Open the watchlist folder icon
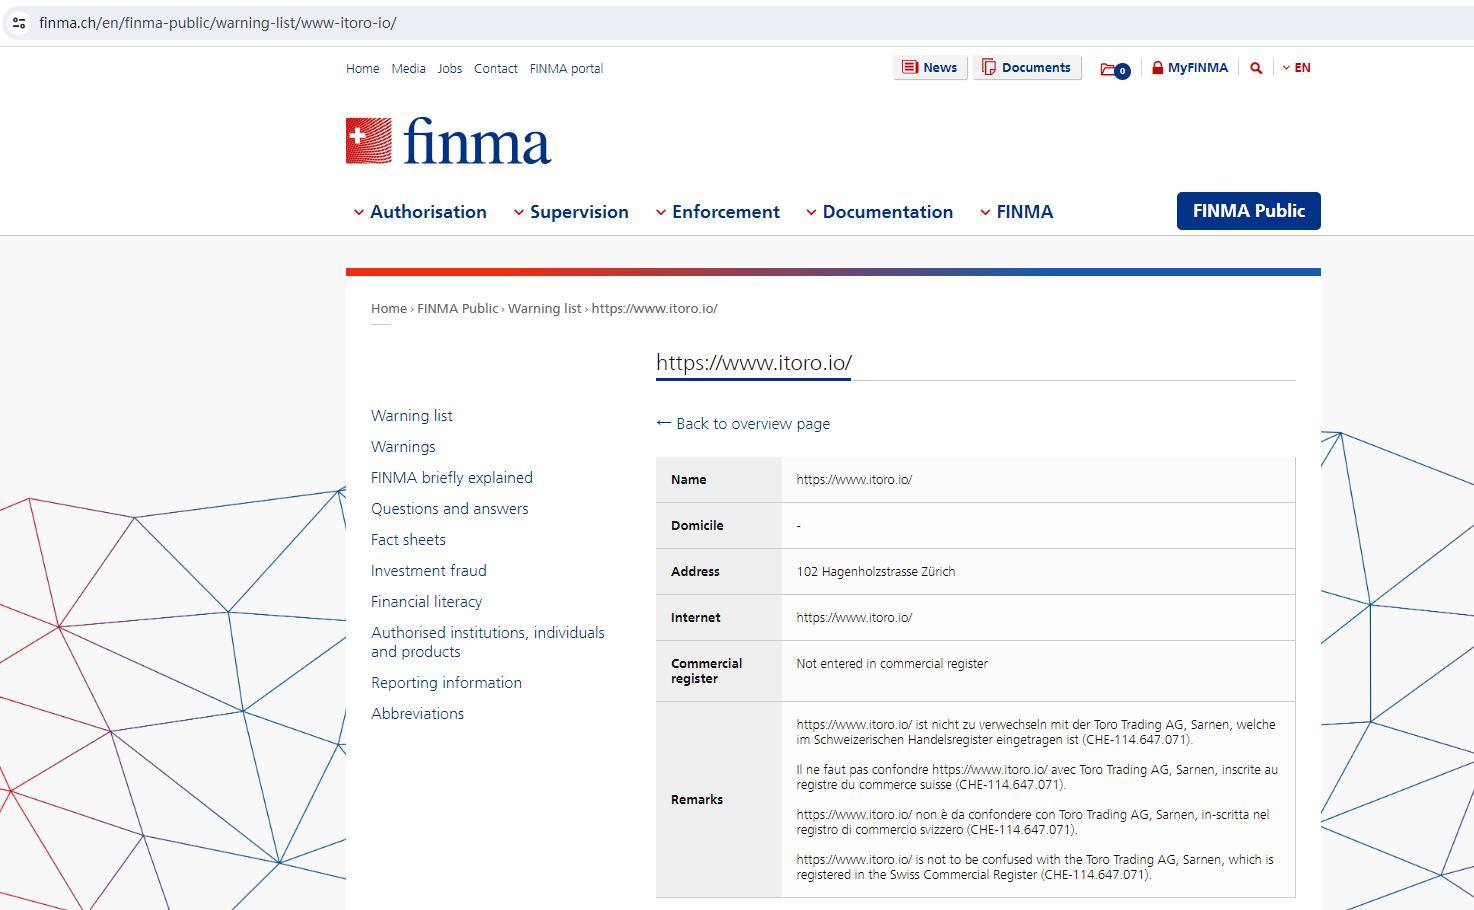 click(x=1113, y=69)
